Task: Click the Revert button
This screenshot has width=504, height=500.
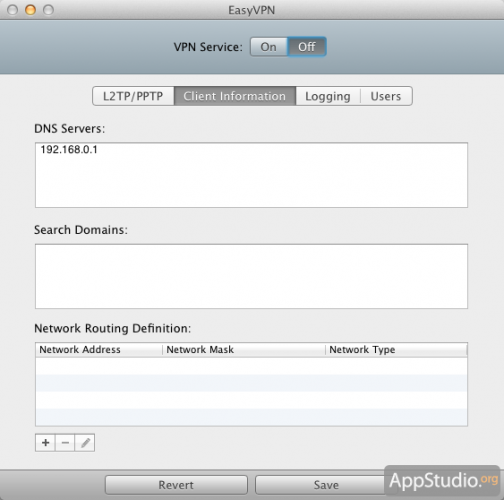Action: tap(176, 485)
